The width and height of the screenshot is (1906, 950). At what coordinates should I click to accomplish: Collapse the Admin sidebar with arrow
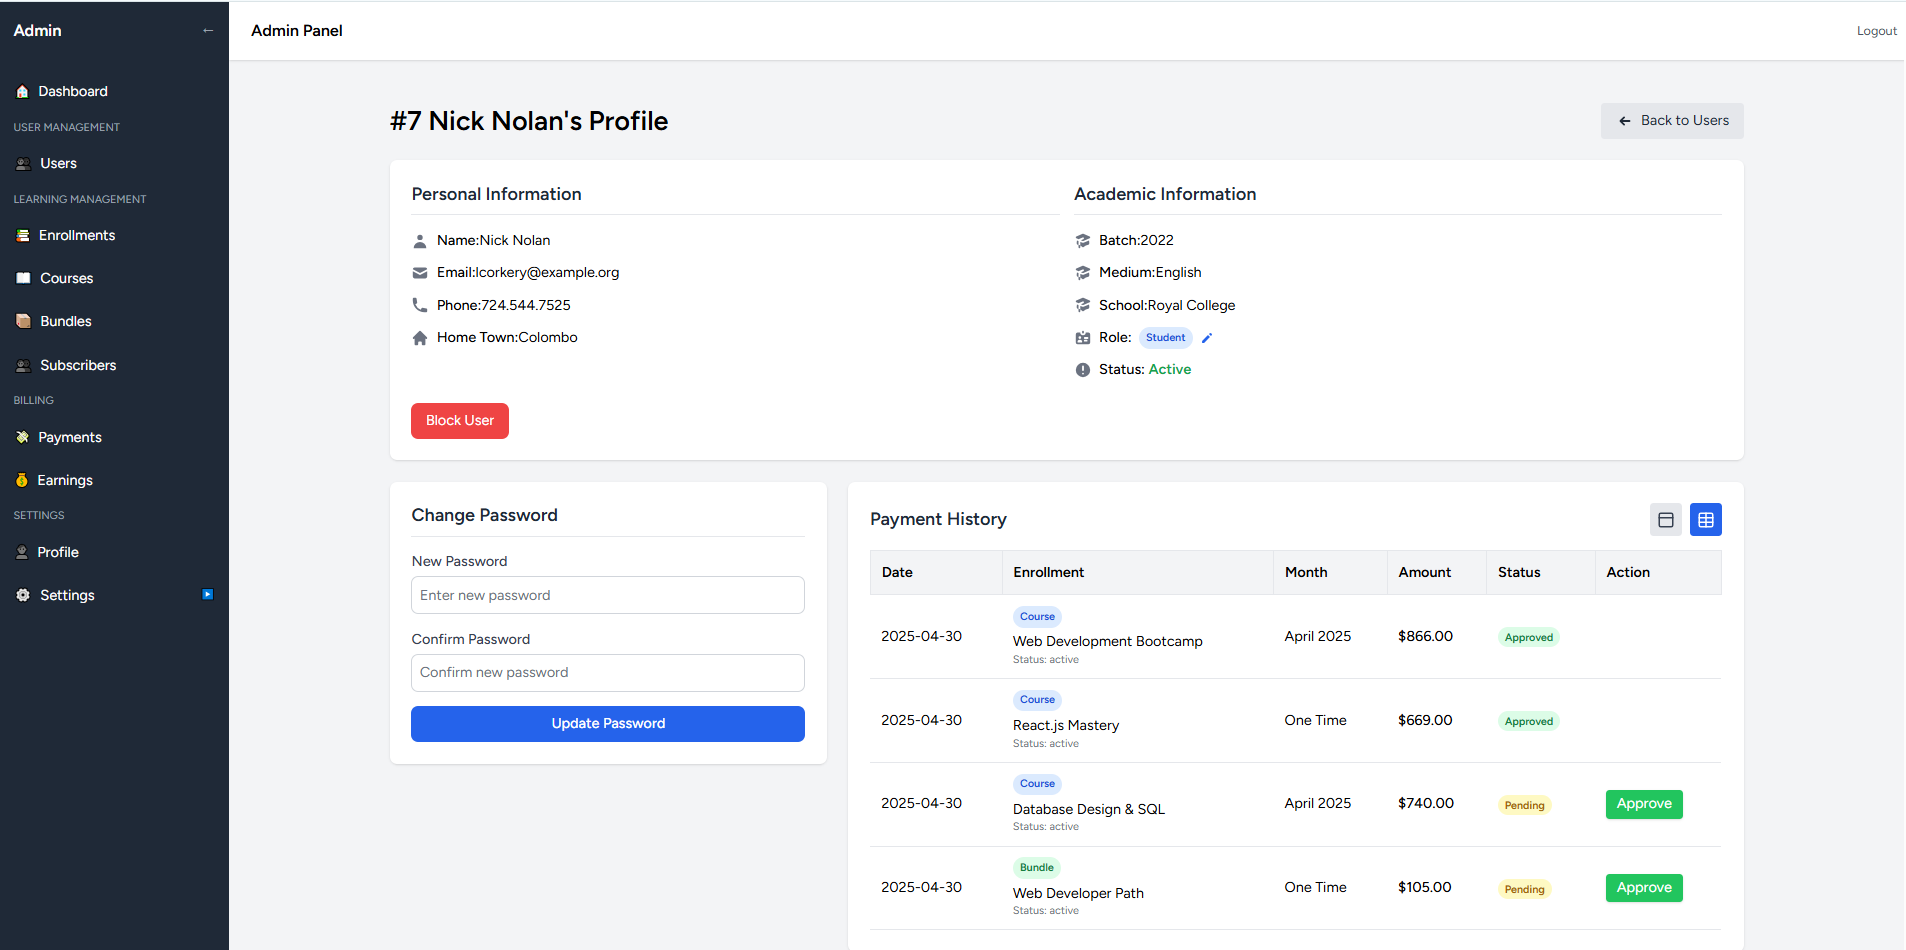point(208,31)
